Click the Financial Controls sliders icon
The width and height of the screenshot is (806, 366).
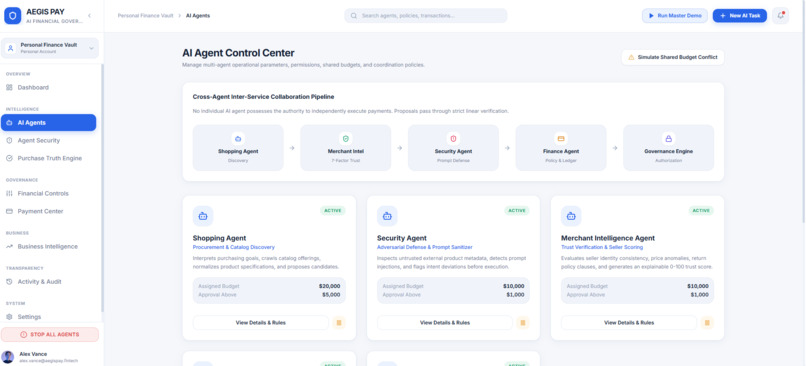click(x=9, y=193)
